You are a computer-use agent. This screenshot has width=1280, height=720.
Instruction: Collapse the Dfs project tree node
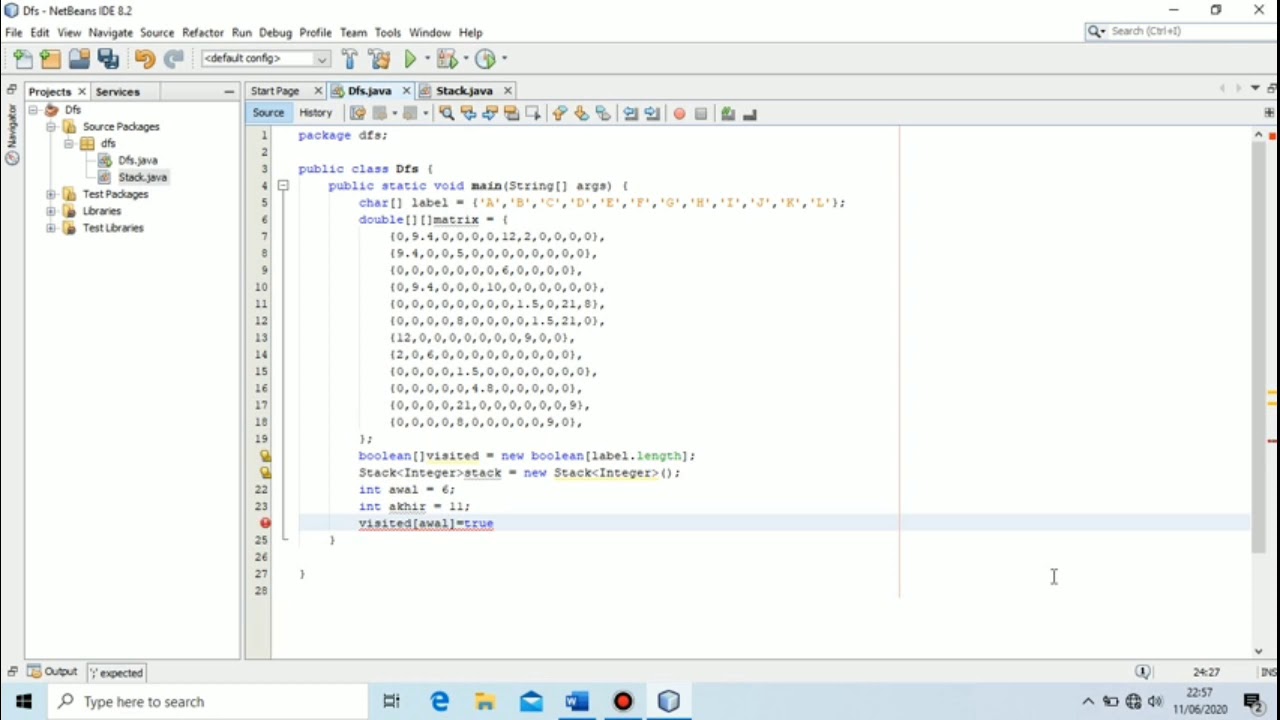coord(33,110)
